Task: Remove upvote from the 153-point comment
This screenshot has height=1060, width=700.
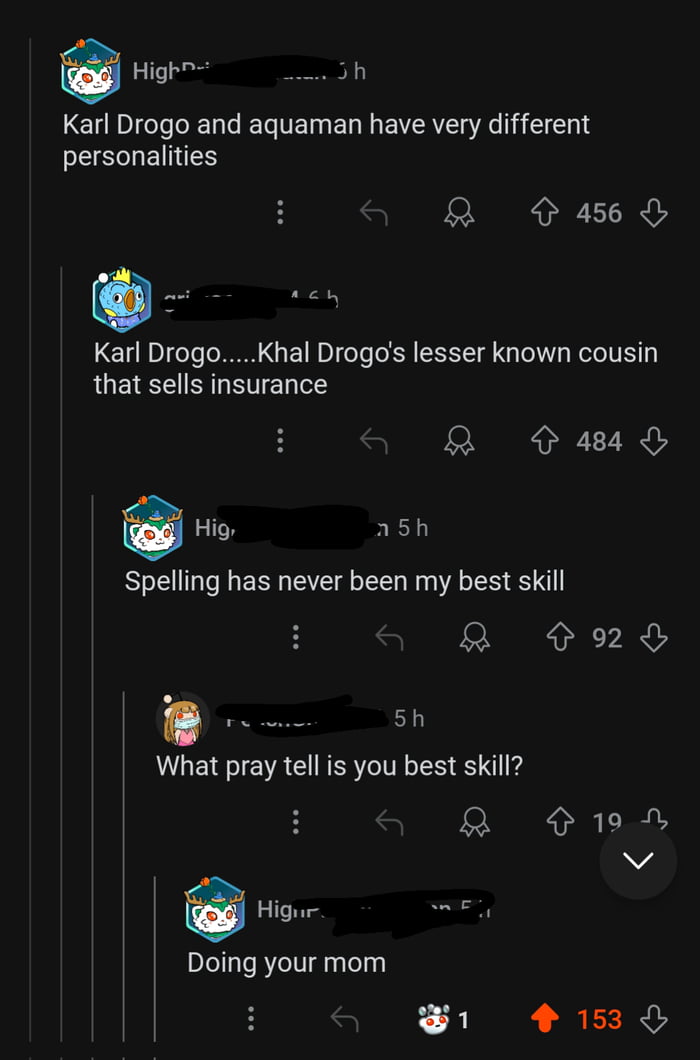Action: [544, 1019]
